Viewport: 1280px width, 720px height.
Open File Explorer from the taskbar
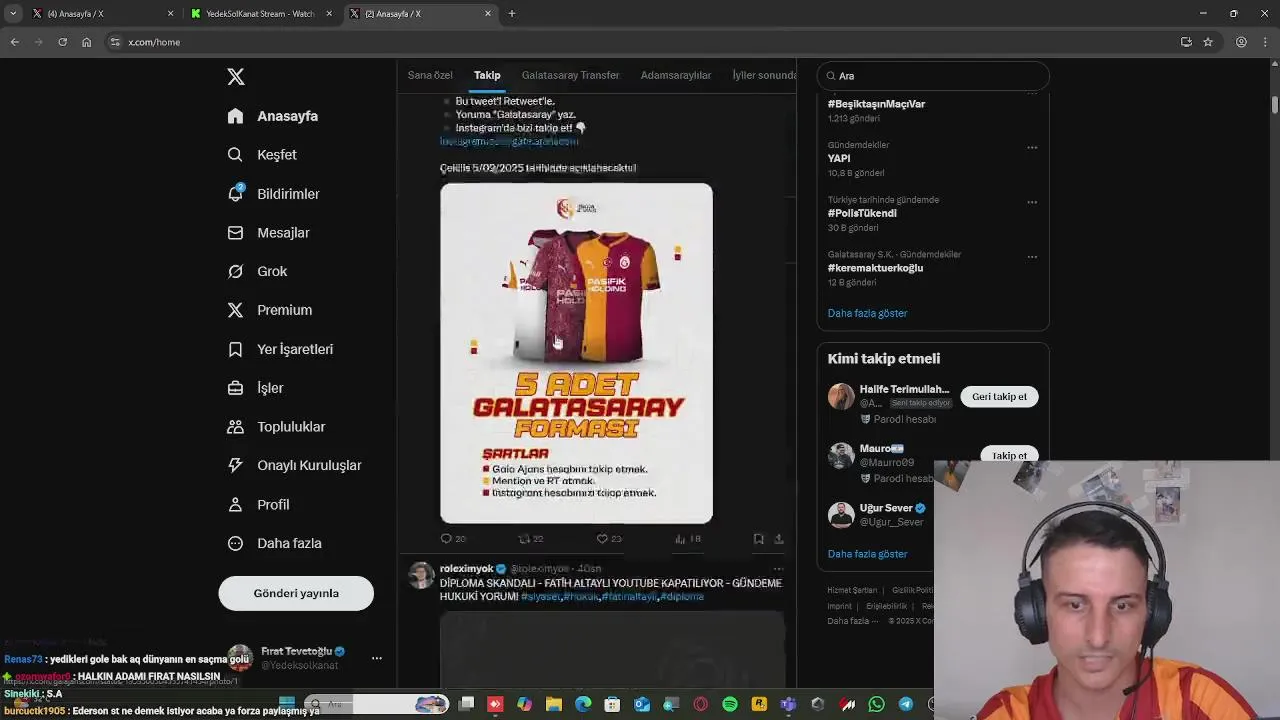coord(553,705)
